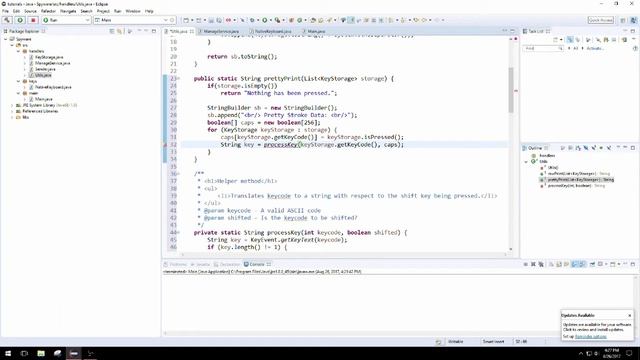Close the Updates Available popup

click(x=629, y=316)
